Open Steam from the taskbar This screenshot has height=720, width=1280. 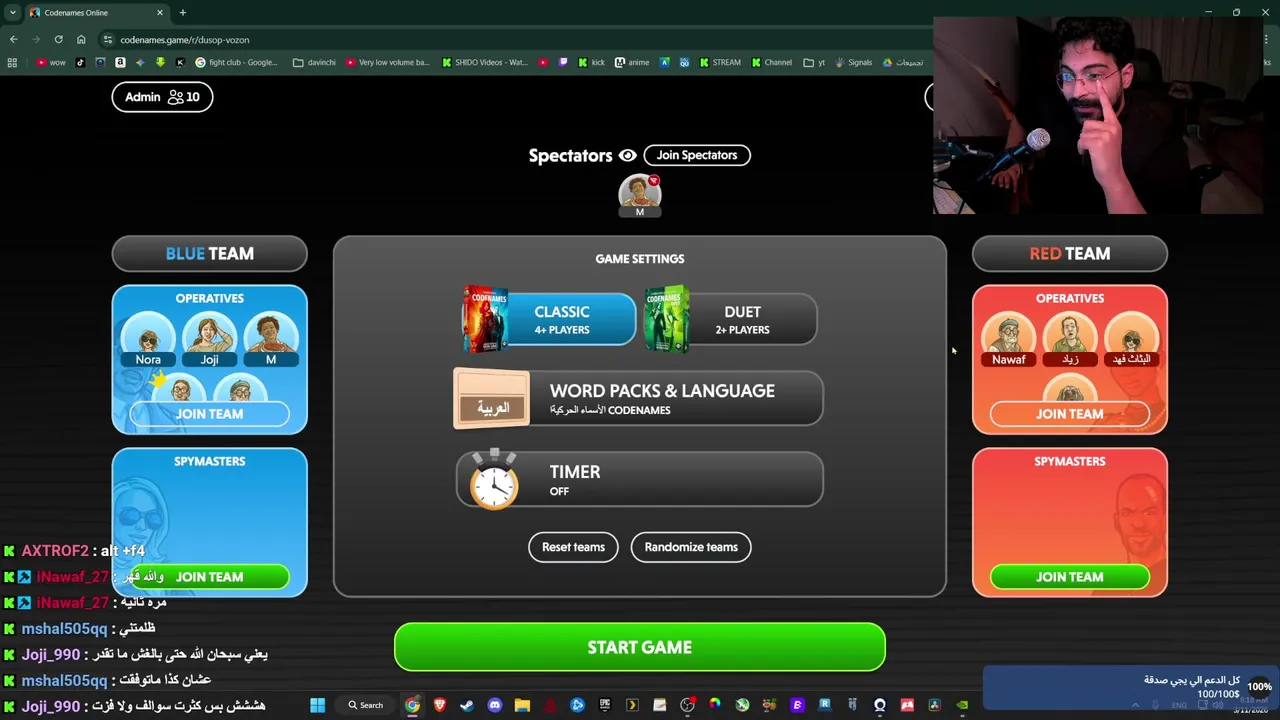(467, 705)
